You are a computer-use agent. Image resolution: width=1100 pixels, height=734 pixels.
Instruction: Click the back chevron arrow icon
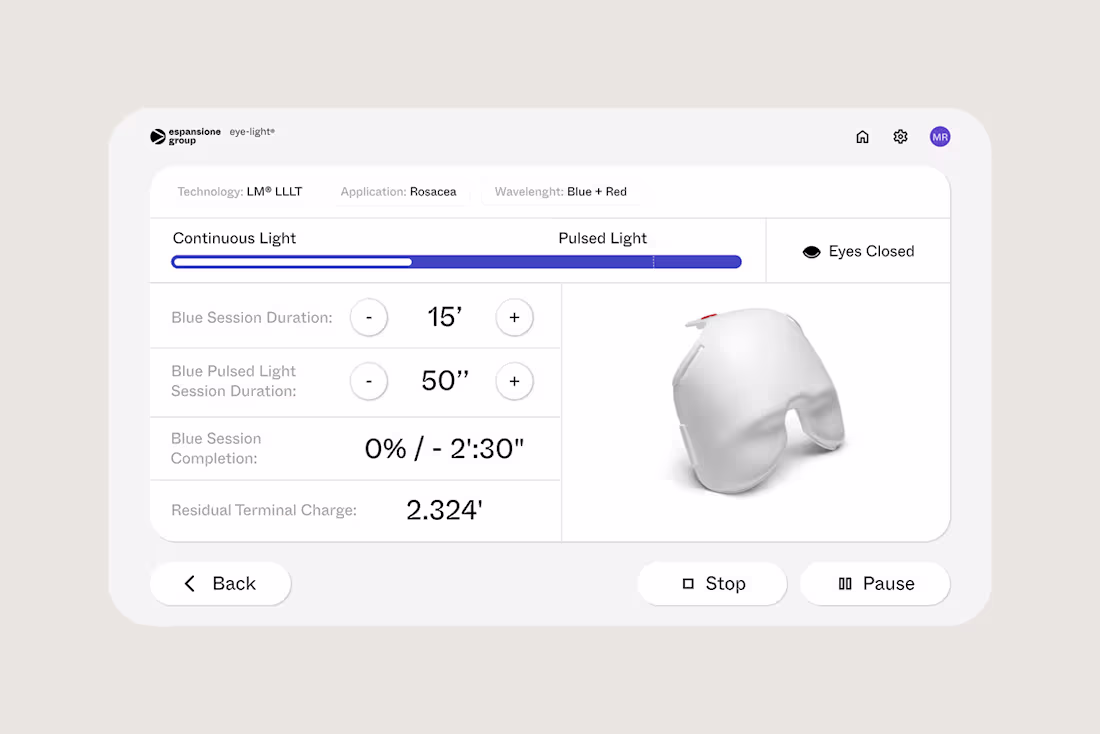[x=189, y=583]
